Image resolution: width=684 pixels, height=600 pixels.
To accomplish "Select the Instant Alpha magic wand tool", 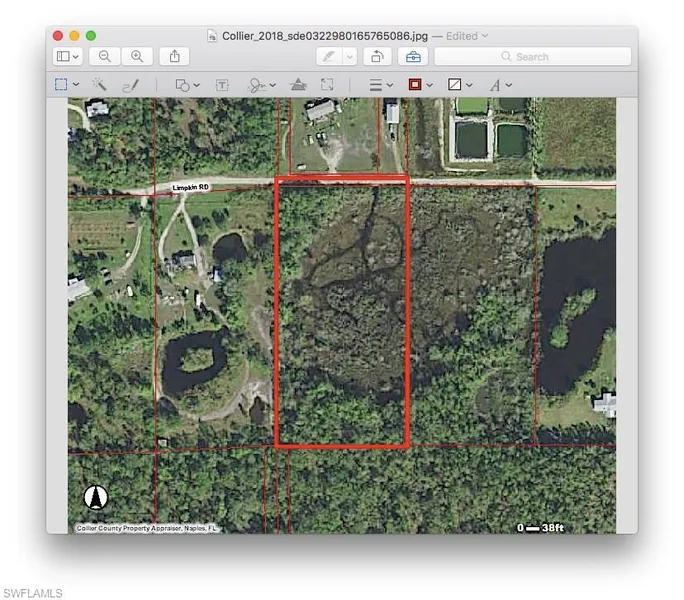I will (x=100, y=86).
